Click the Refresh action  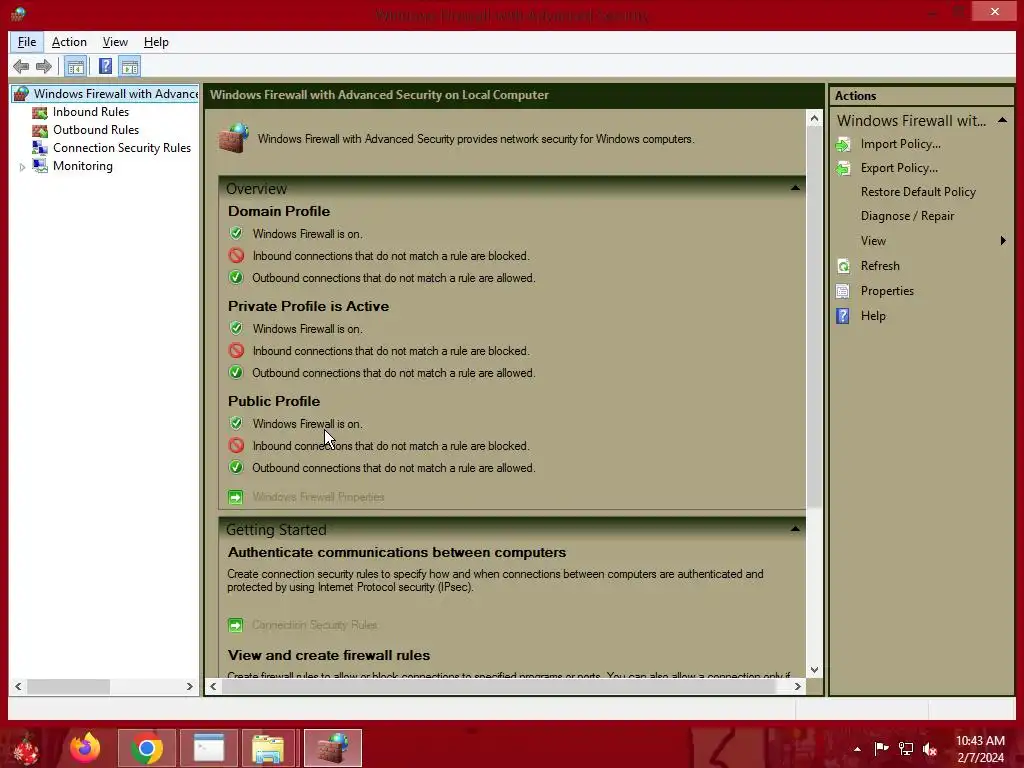click(x=880, y=266)
